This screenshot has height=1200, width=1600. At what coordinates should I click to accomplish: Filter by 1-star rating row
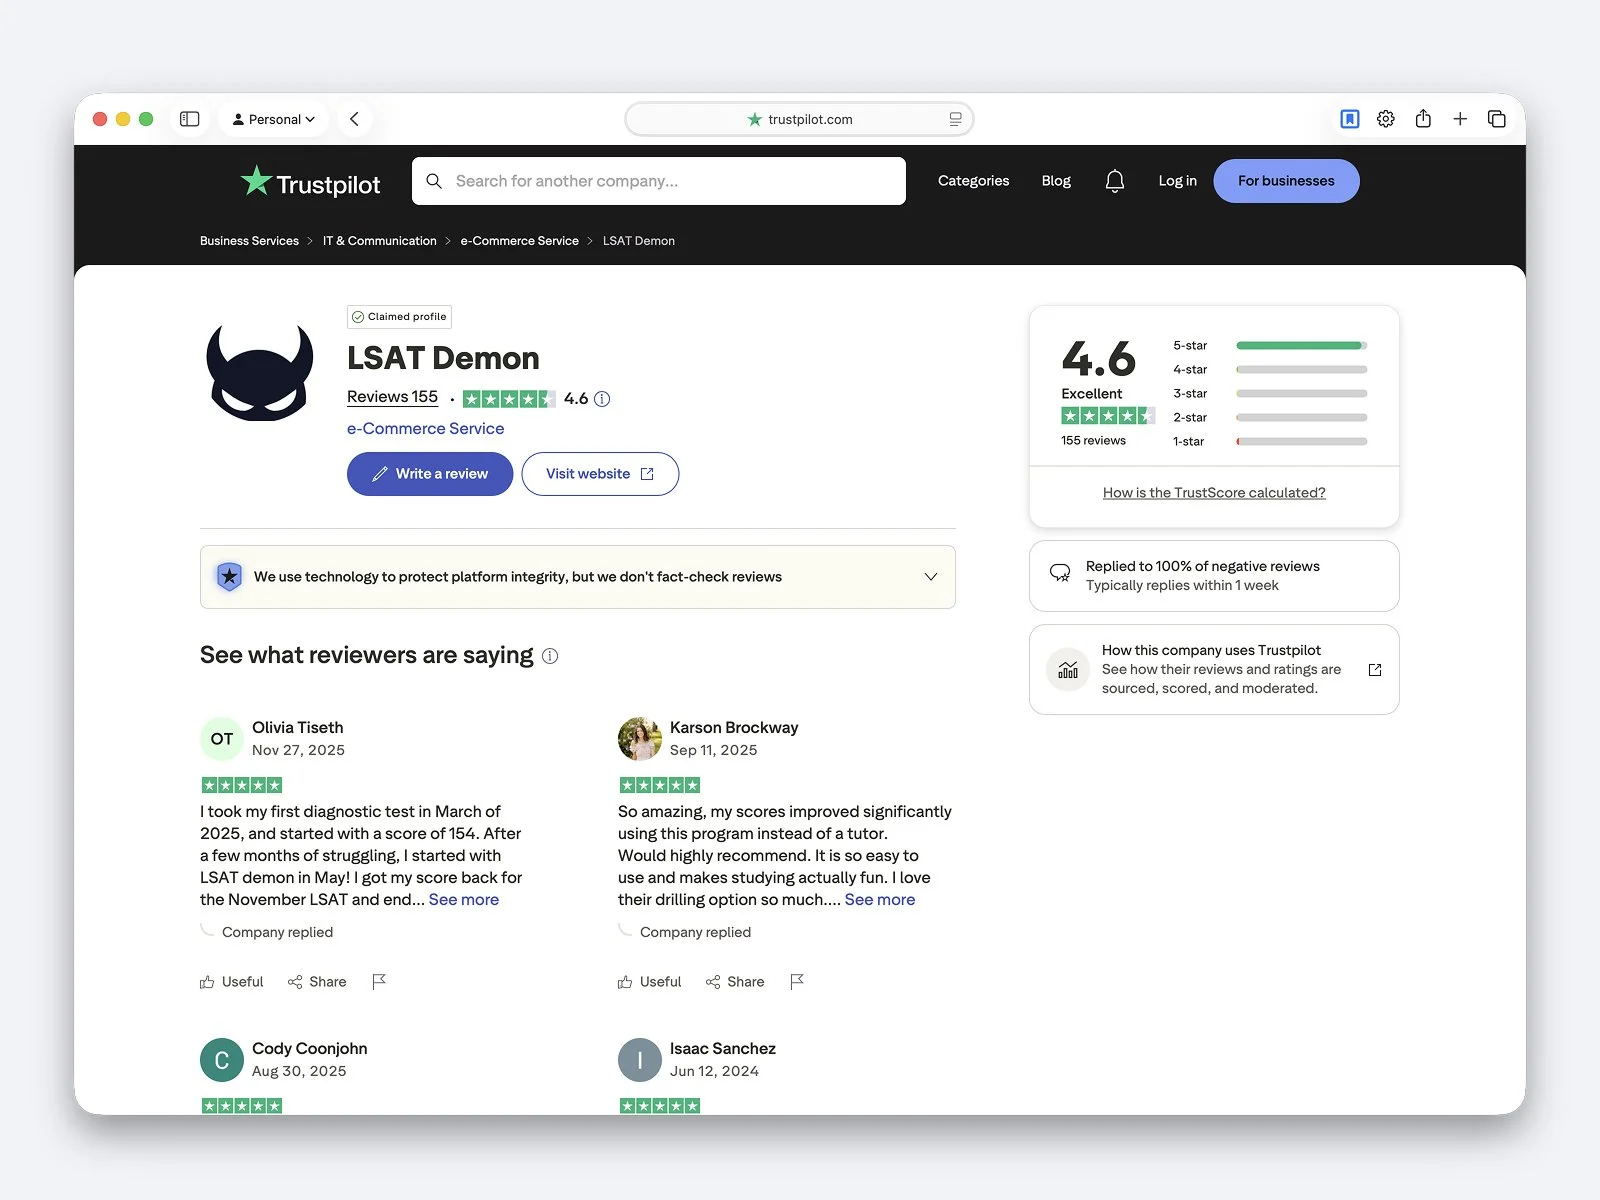click(1269, 441)
